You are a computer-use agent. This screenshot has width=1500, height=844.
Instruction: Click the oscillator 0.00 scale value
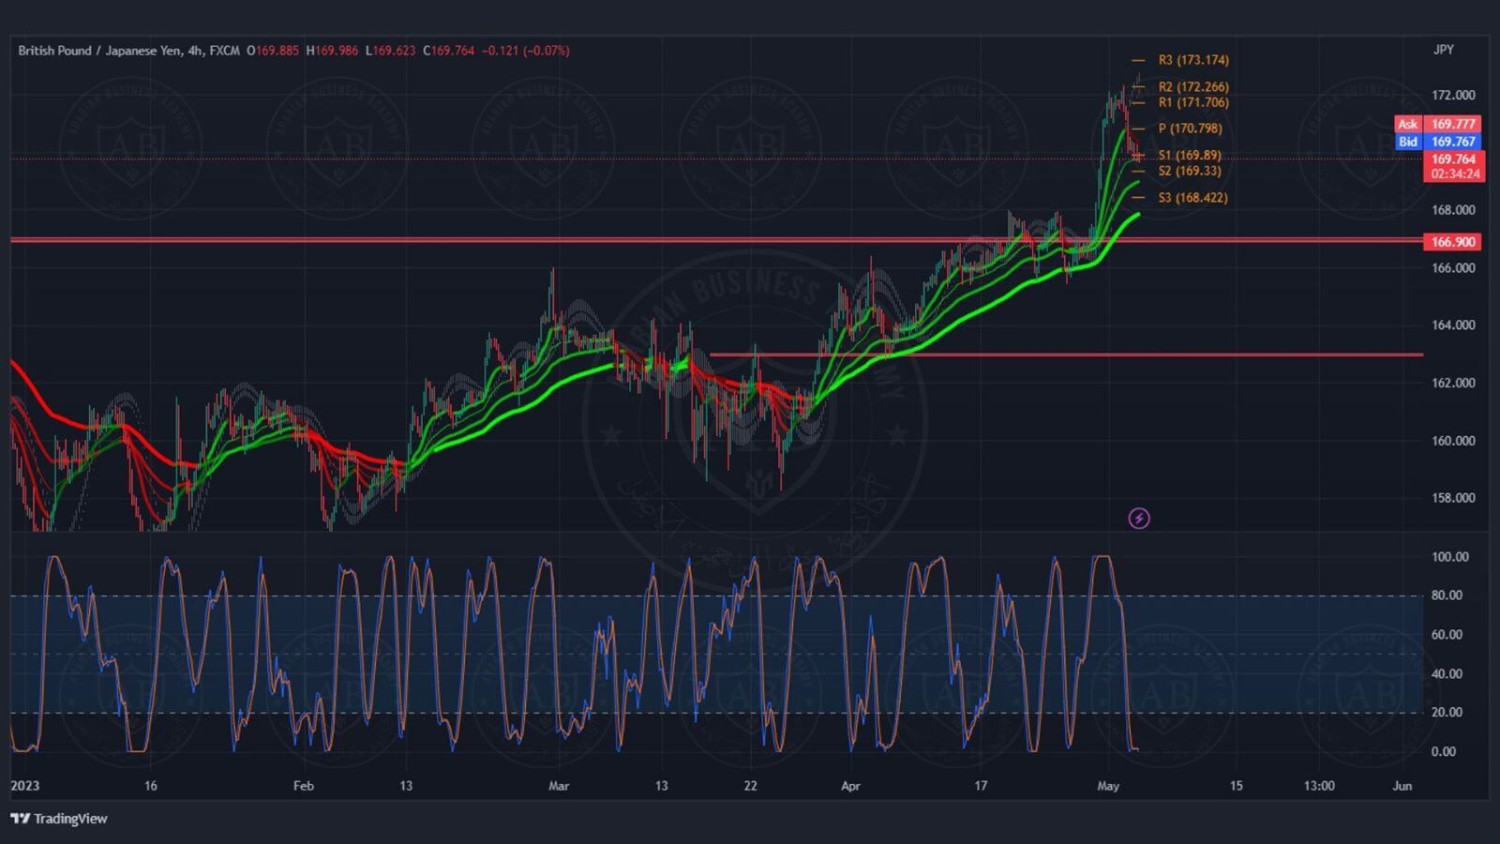(1443, 752)
